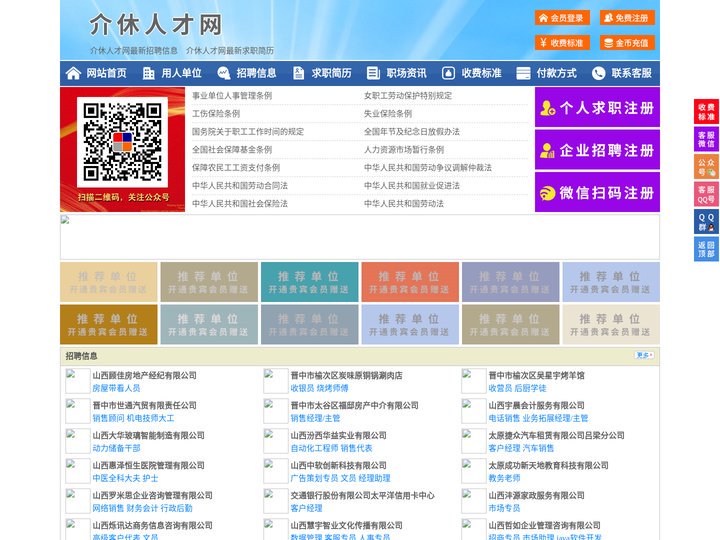Click the 会员登录 button

(562, 18)
